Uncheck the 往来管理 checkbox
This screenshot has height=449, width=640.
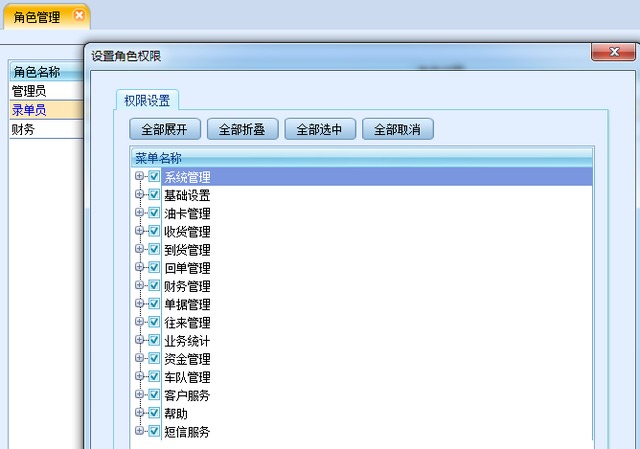pyautogui.click(x=154, y=322)
